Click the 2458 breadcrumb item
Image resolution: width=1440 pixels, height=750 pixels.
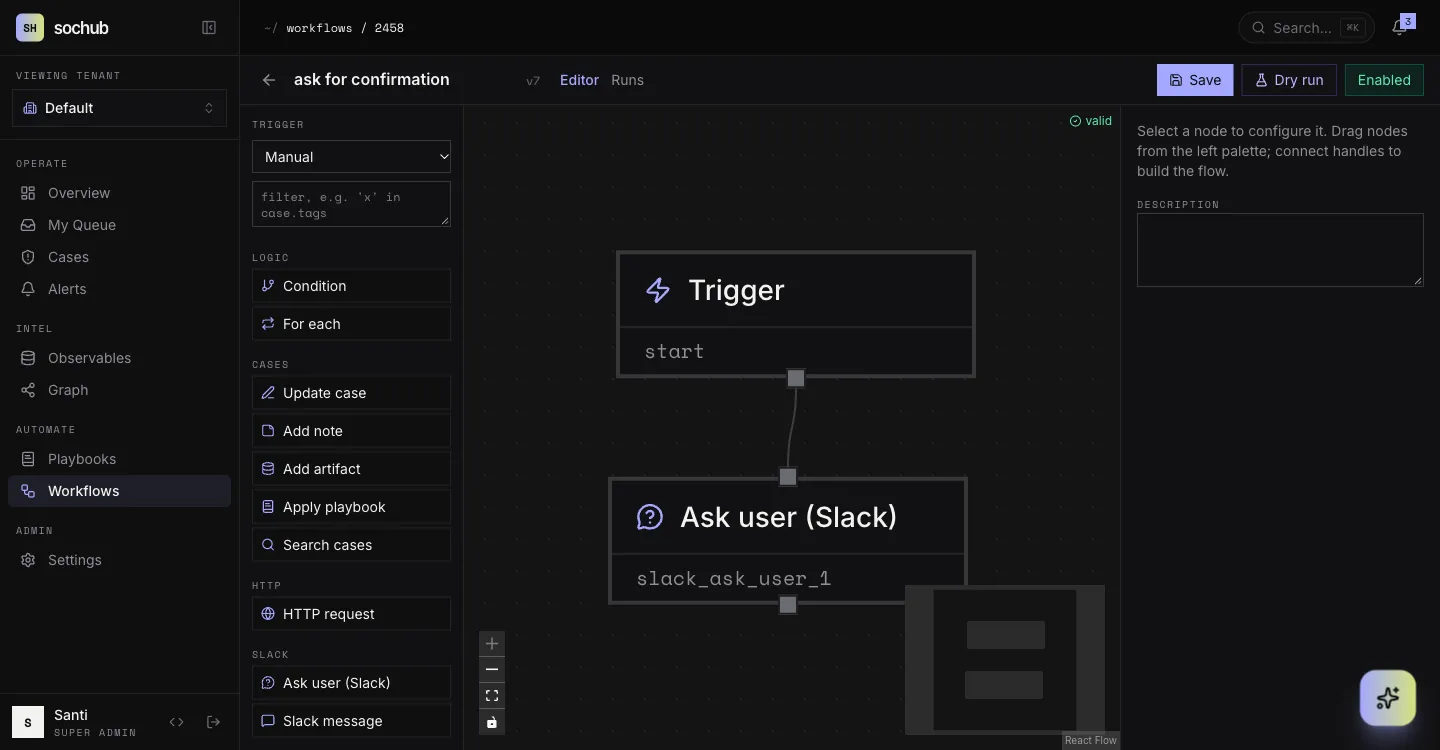(389, 28)
